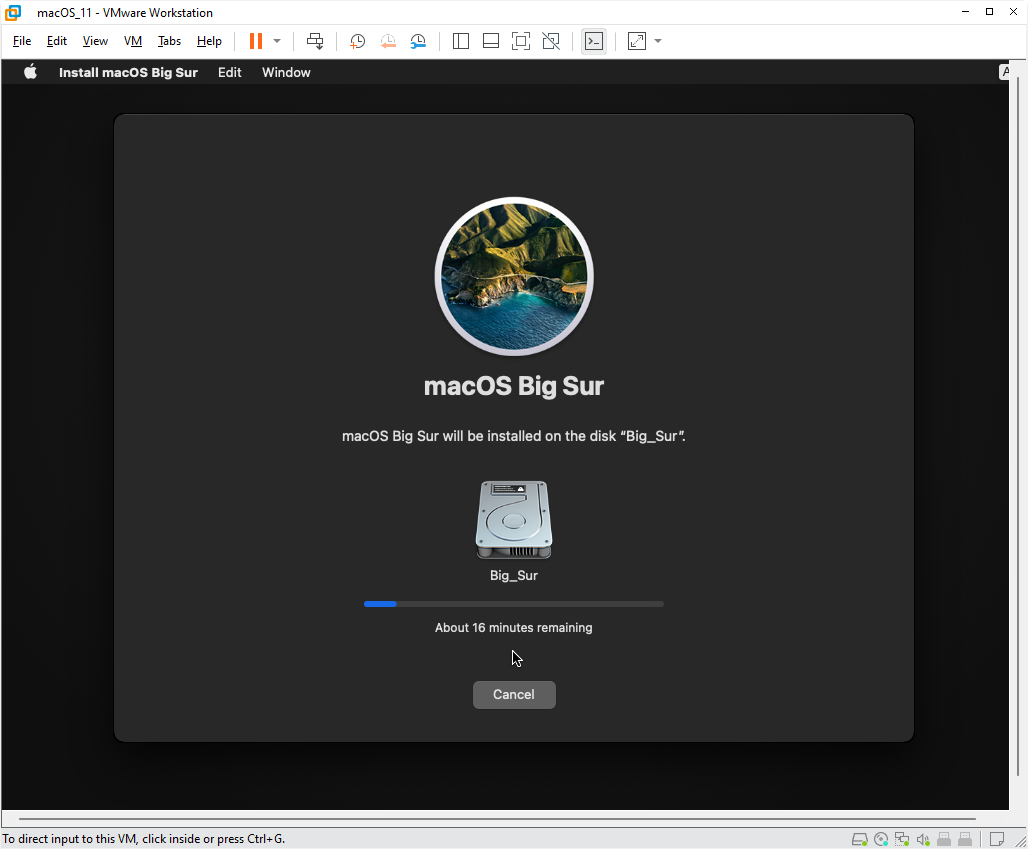Minimize the VMware Workstation window
The height and width of the screenshot is (849, 1028).
[x=965, y=12]
